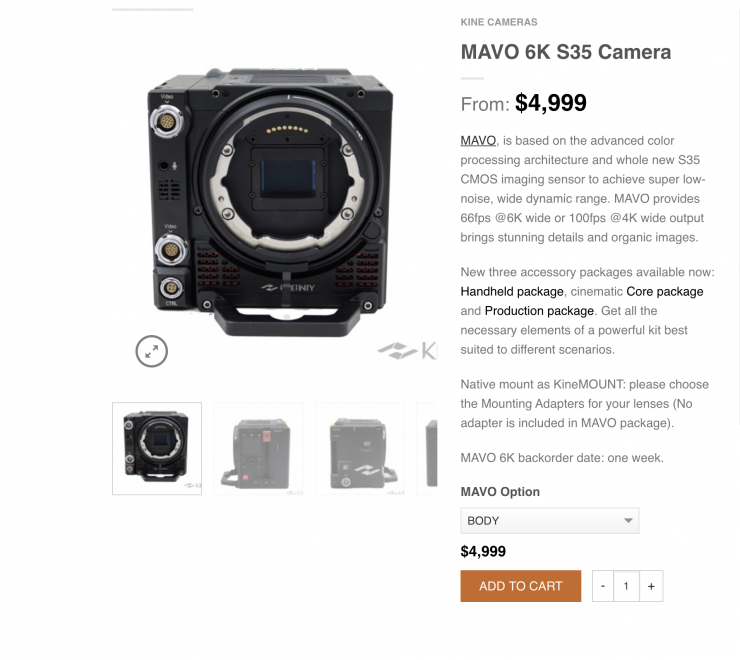The height and width of the screenshot is (660, 740).
Task: Increase quantity with the plus button
Action: pos(651,586)
